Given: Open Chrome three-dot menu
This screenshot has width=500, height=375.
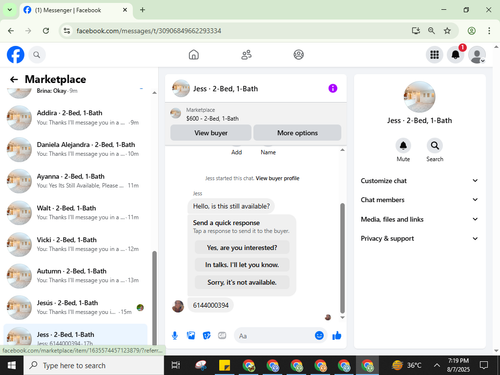Looking at the screenshot, I should tap(489, 31).
